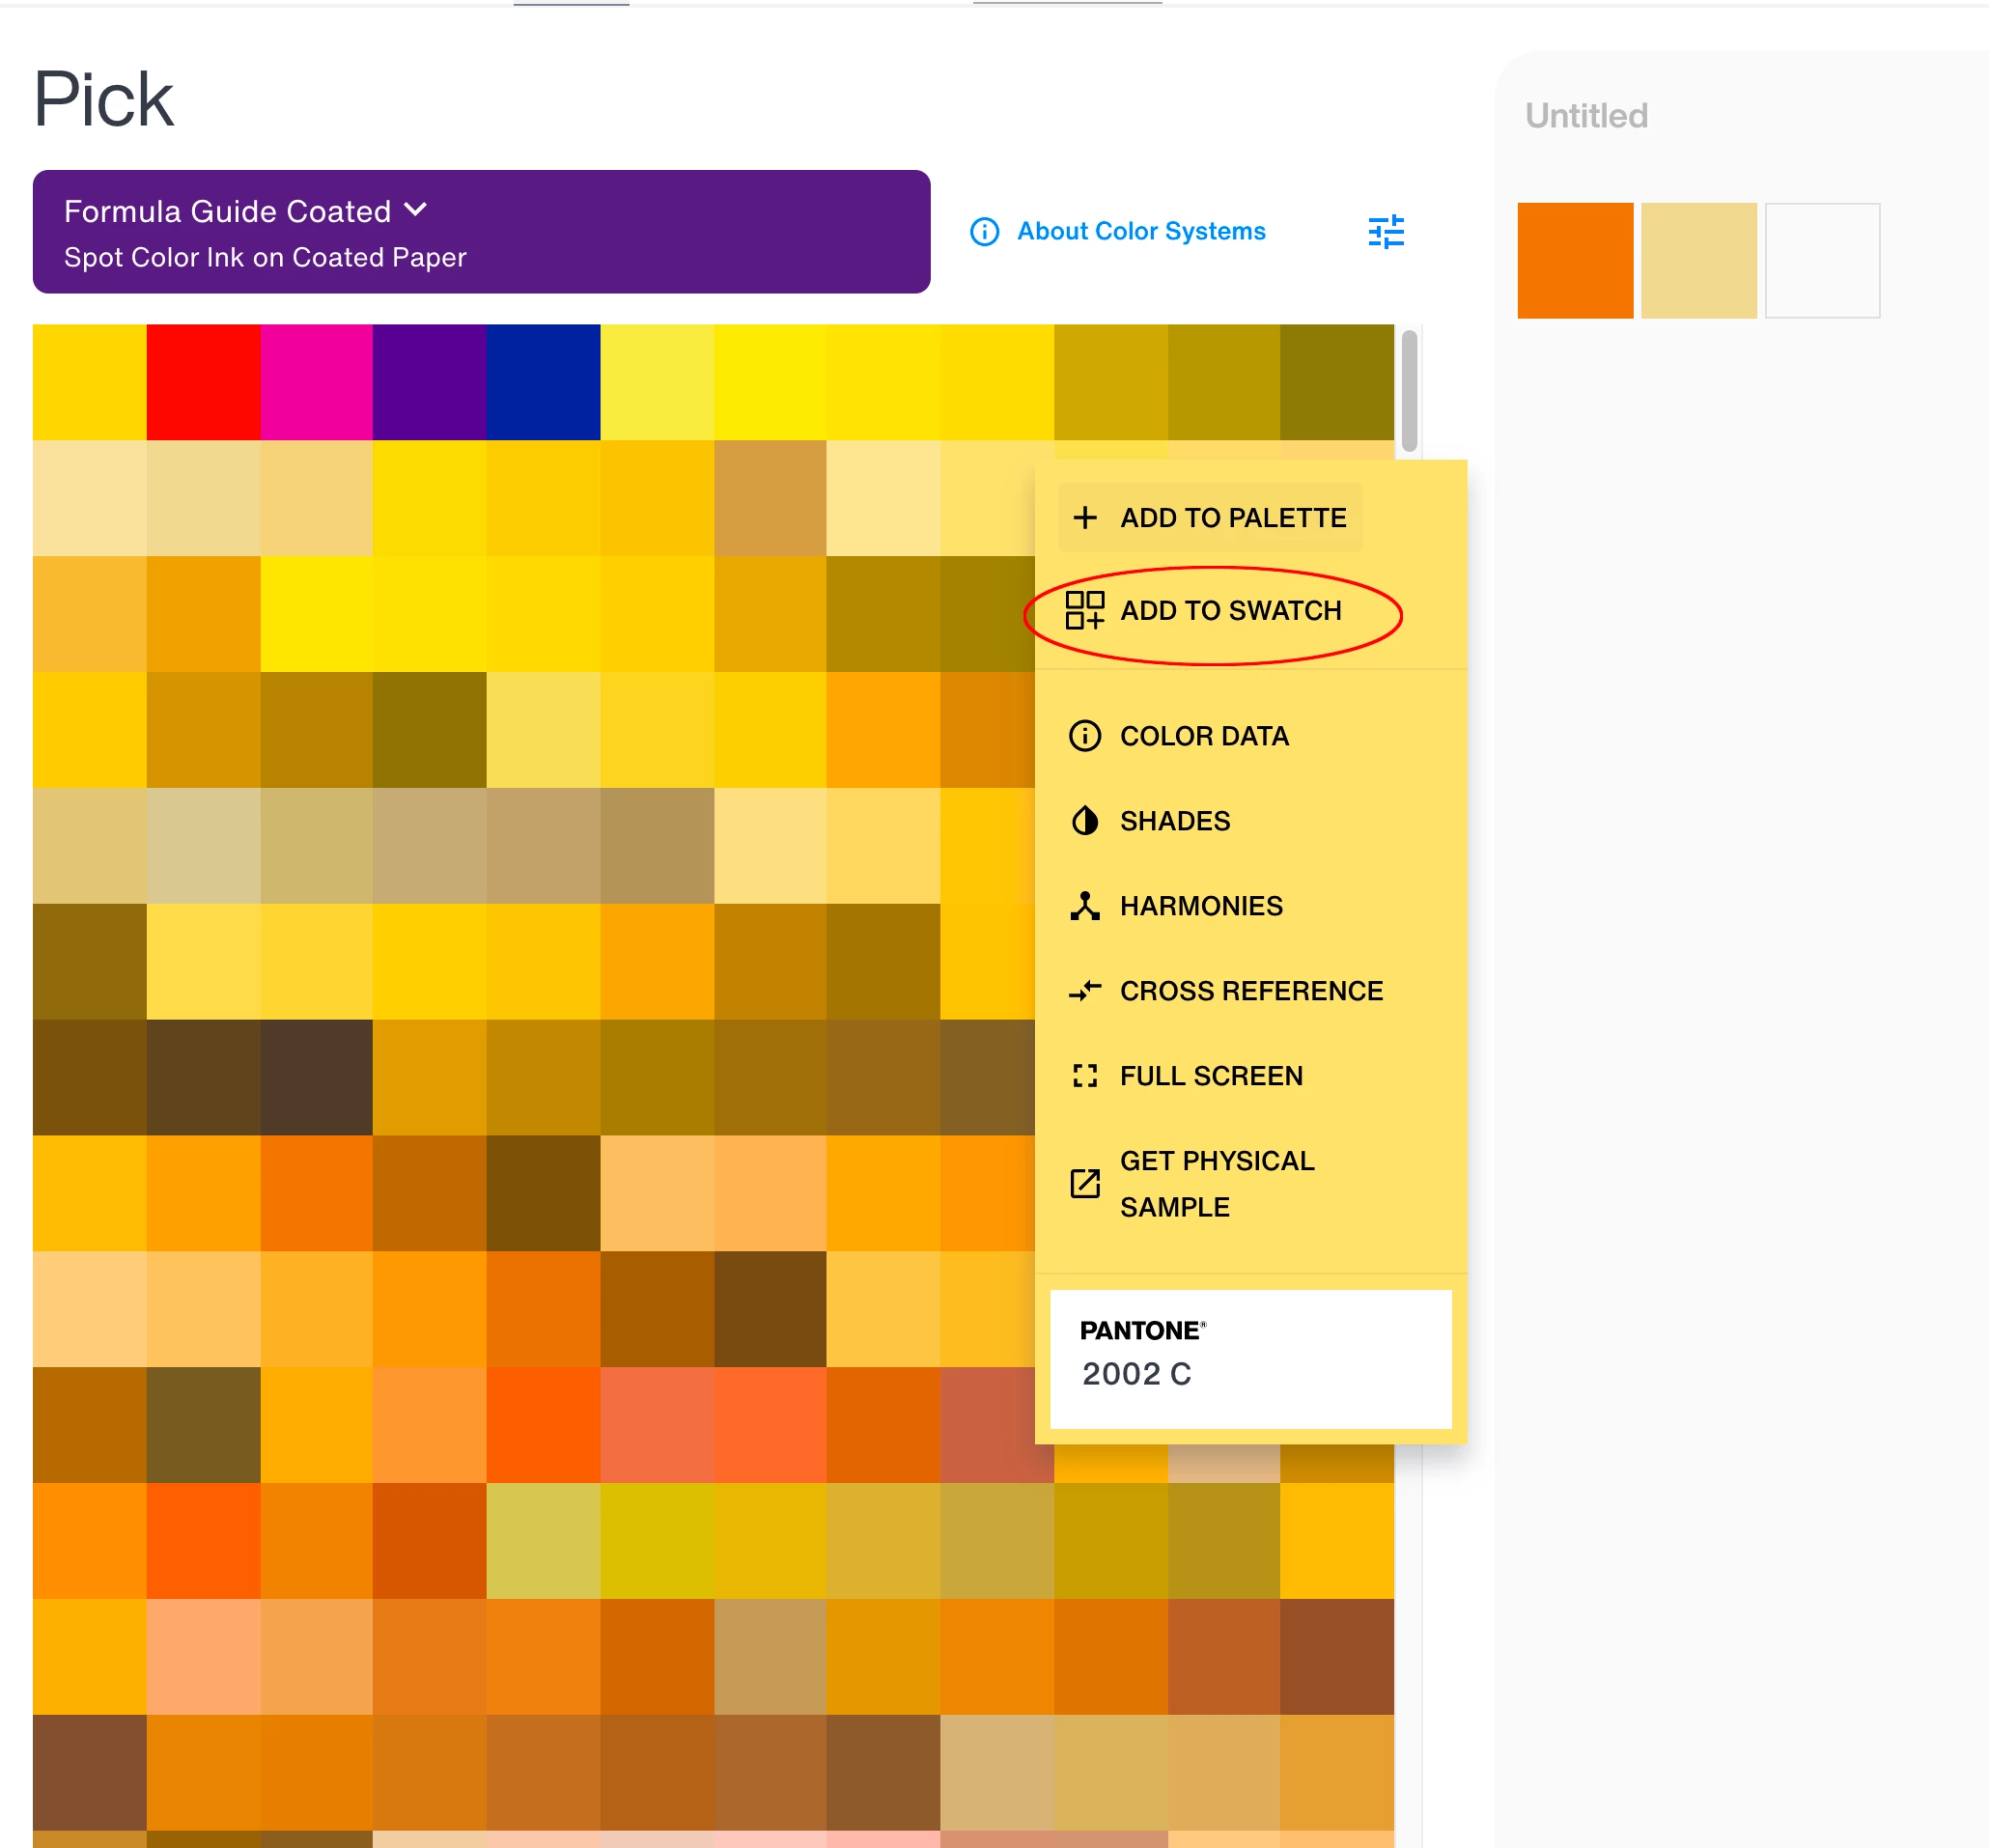1989x1848 pixels.
Task: Click the Harmonies node icon
Action: (x=1084, y=905)
